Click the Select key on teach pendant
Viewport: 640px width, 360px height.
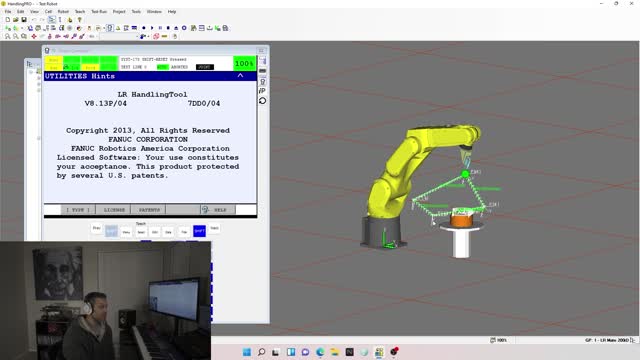coord(141,232)
